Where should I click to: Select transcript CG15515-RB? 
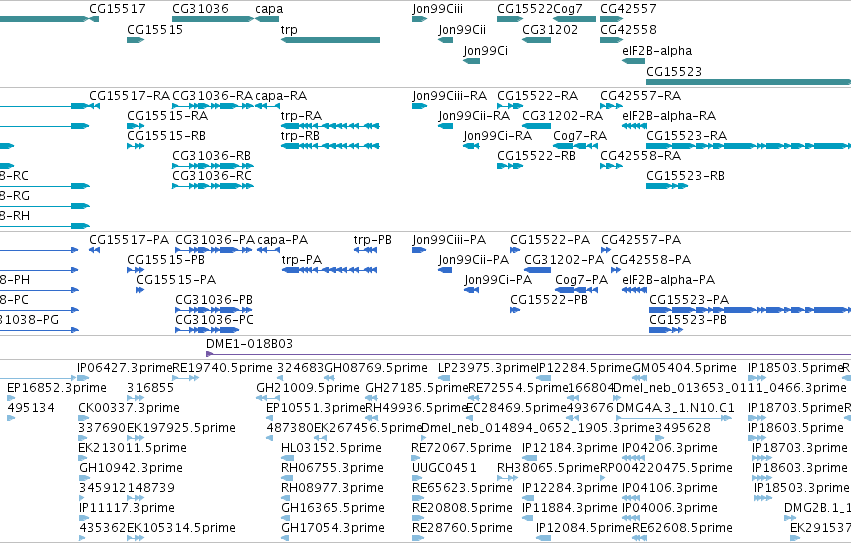(x=136, y=146)
